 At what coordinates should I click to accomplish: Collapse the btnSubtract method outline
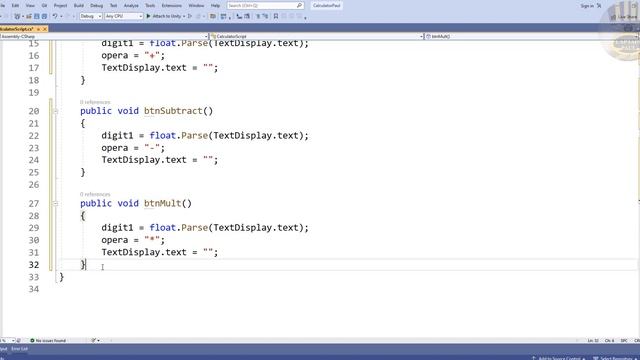click(56, 111)
